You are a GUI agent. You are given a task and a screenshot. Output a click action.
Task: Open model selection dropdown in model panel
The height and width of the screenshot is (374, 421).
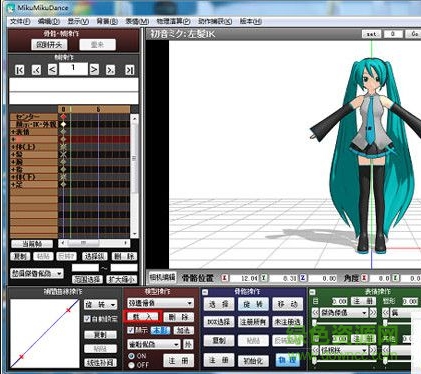click(160, 303)
